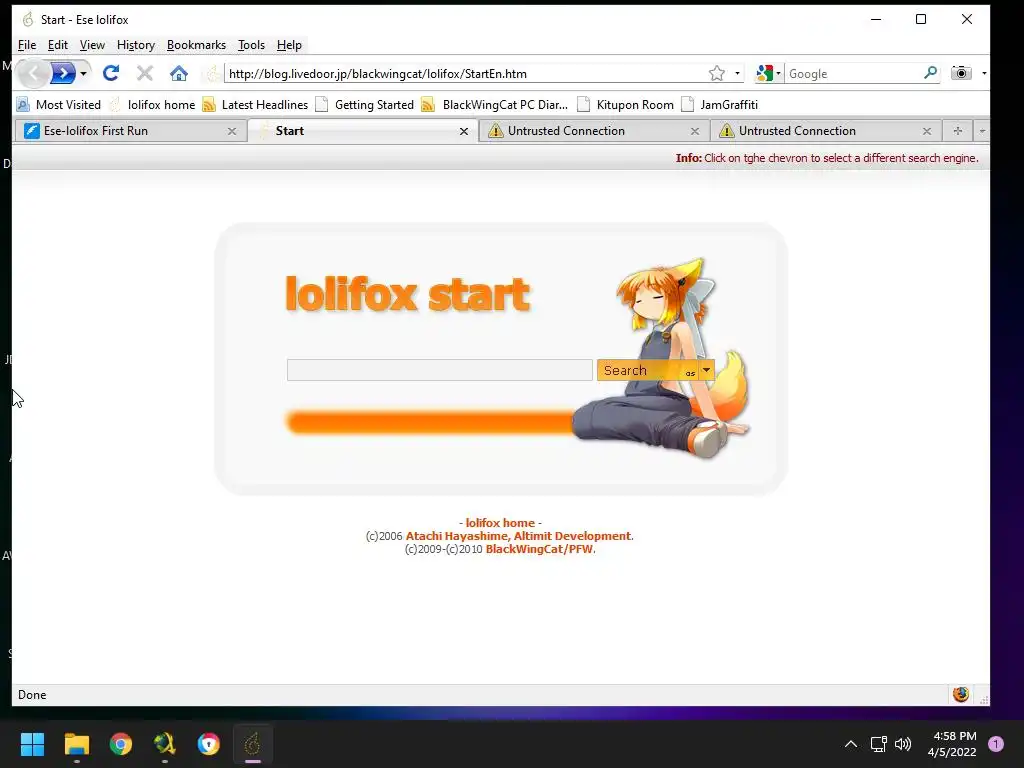Viewport: 1024px width, 768px height.
Task: Click the camera screenshot toolbar icon
Action: (961, 73)
